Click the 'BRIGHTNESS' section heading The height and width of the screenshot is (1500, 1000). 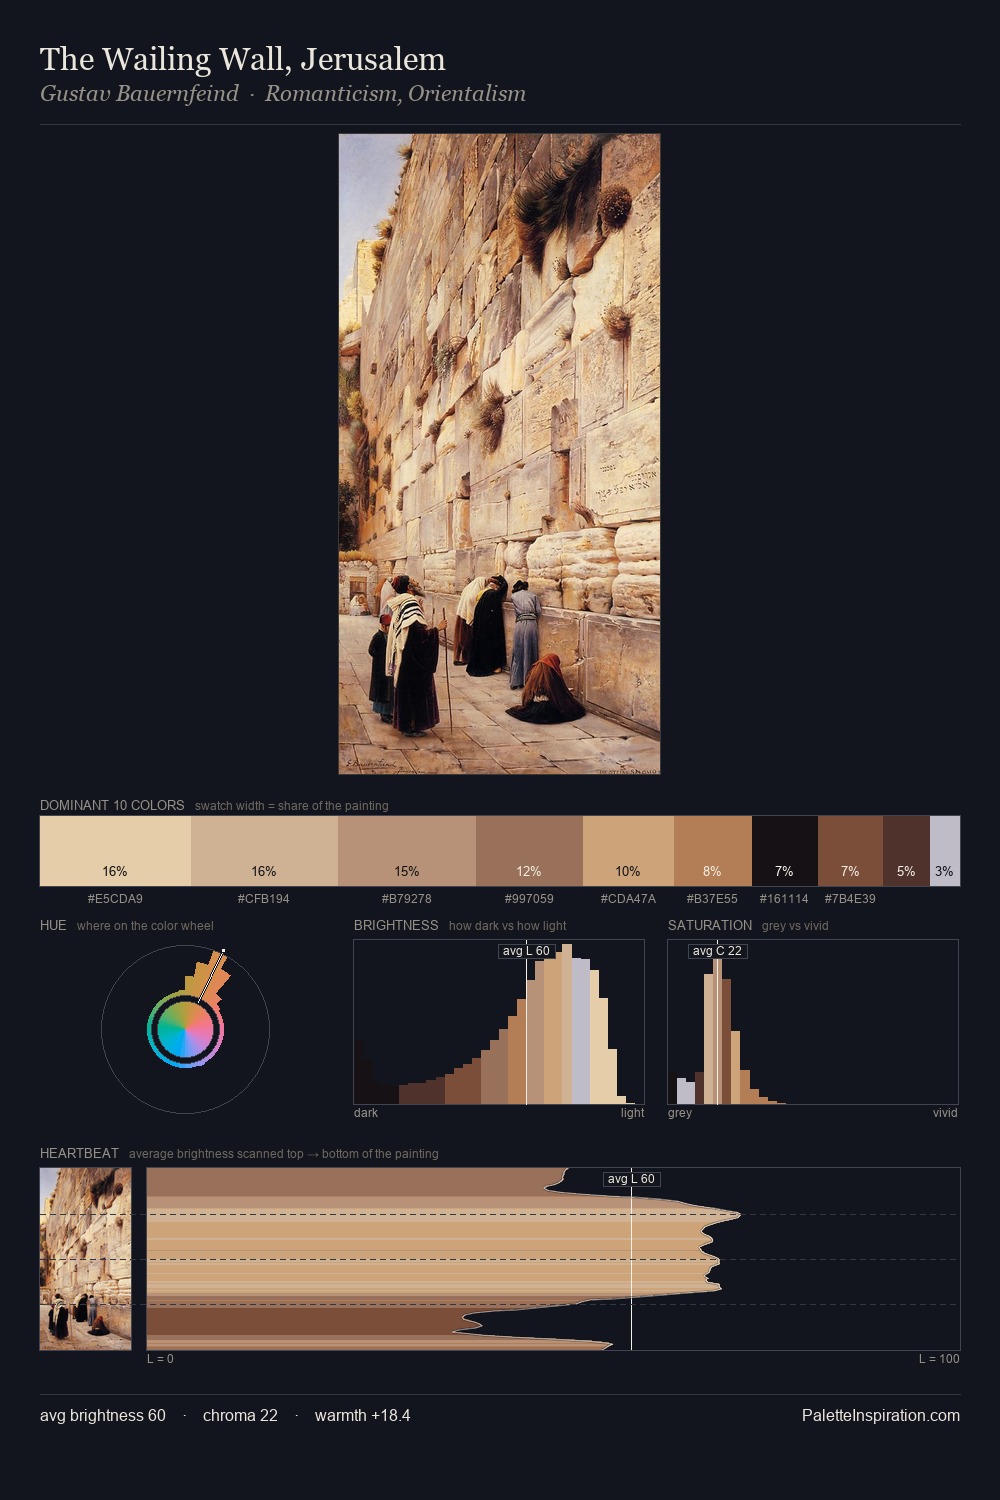[396, 925]
